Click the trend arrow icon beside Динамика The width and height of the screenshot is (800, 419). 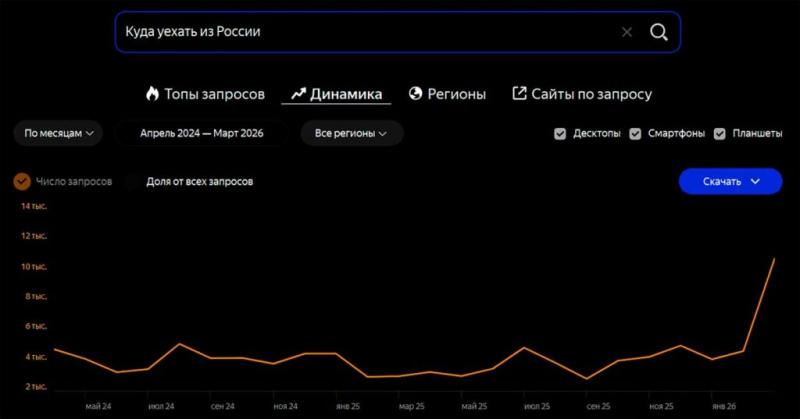coord(297,94)
